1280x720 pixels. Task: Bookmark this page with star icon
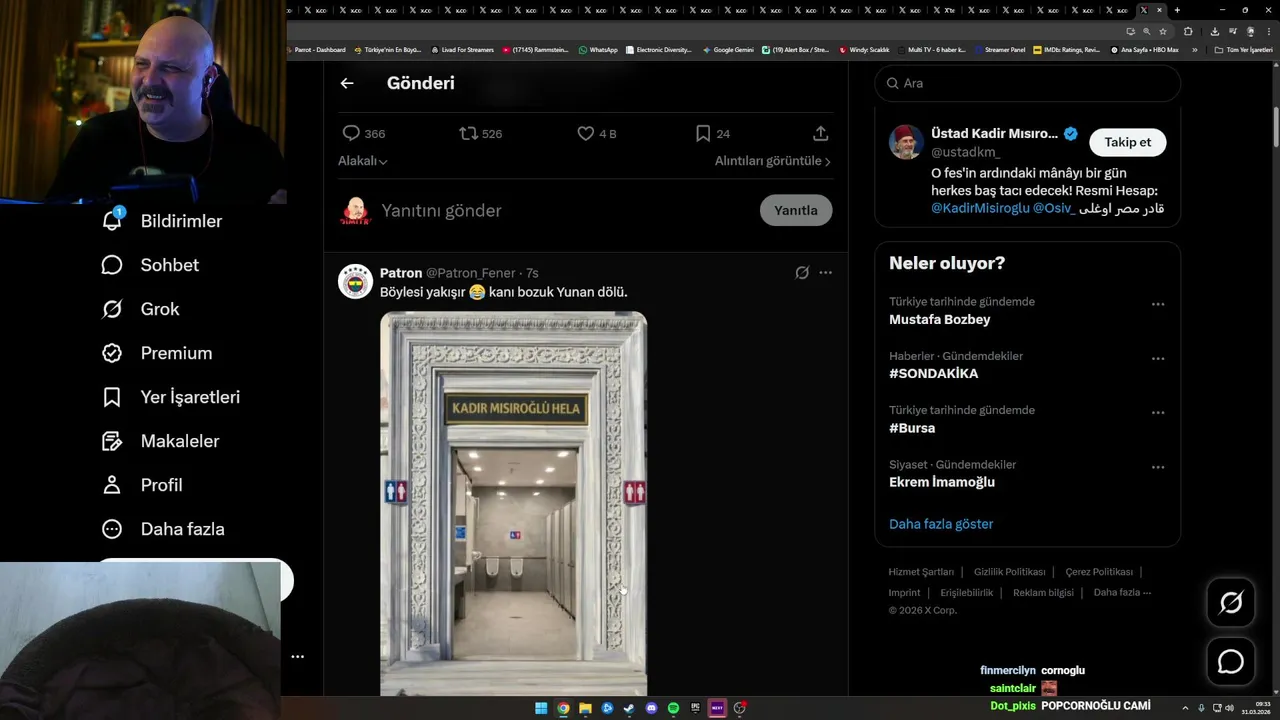coord(1163,31)
